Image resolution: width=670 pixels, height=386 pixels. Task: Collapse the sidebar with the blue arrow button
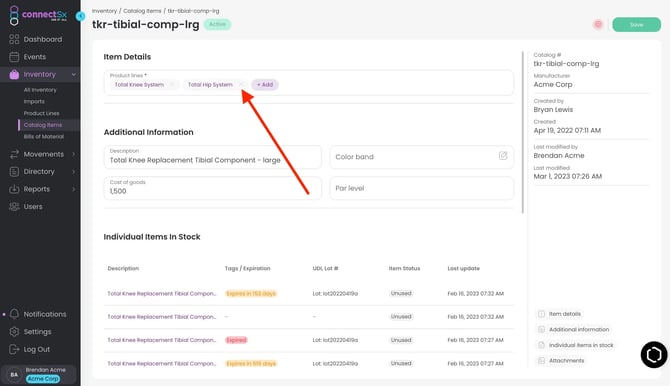pos(80,16)
